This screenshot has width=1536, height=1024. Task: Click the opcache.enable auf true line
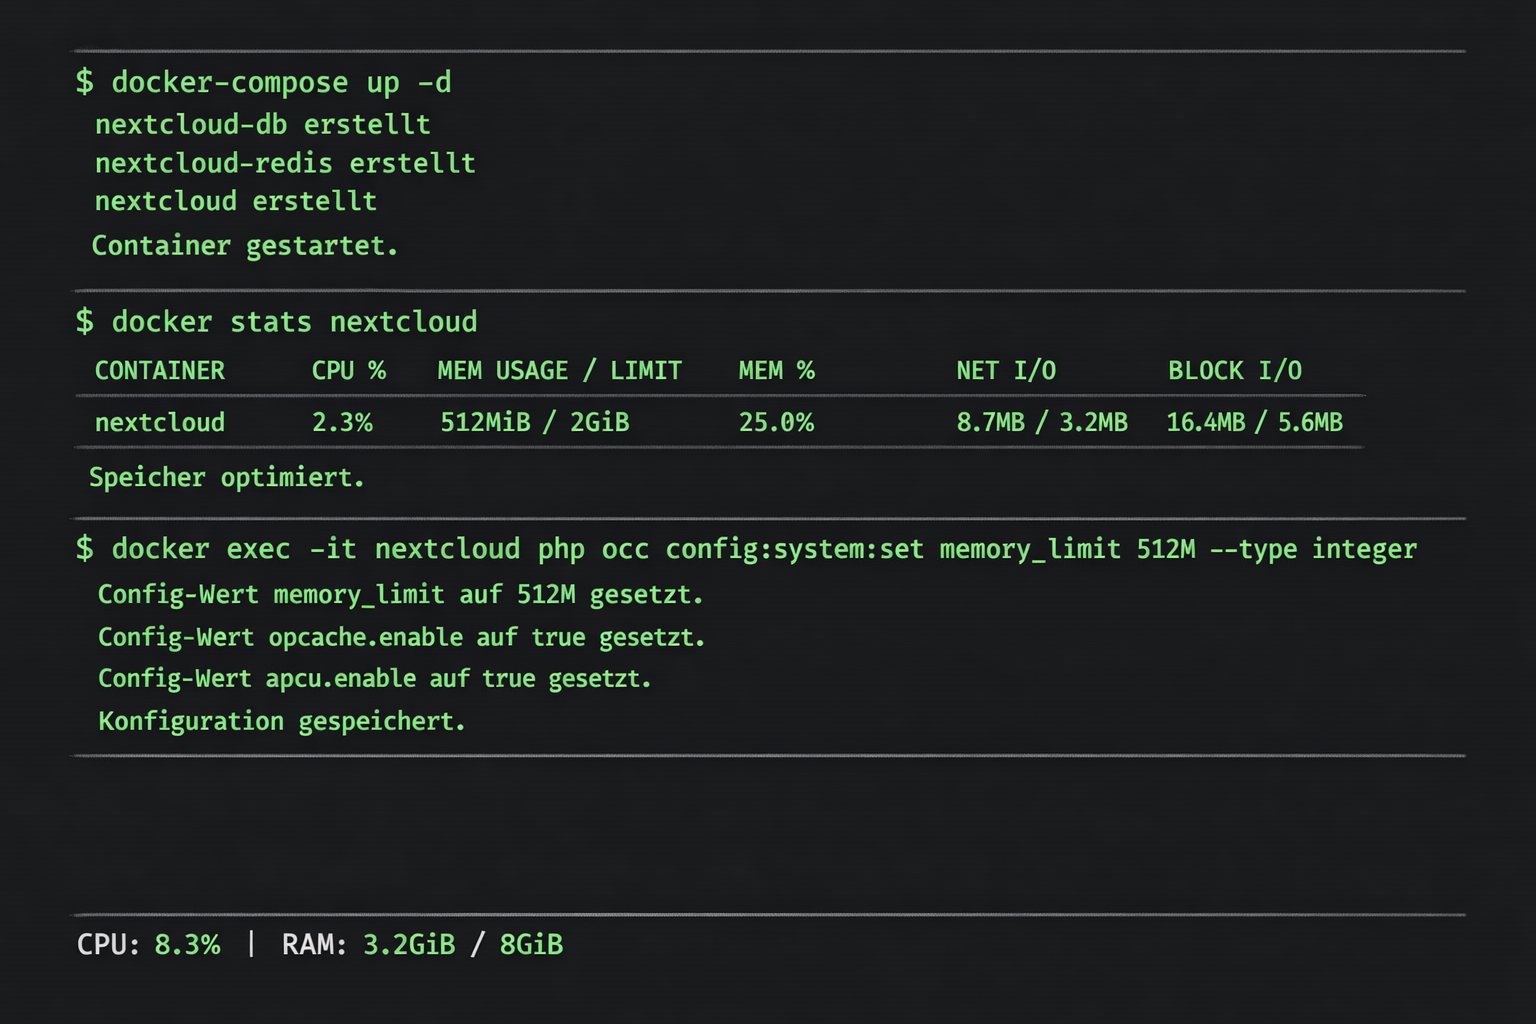(x=401, y=637)
